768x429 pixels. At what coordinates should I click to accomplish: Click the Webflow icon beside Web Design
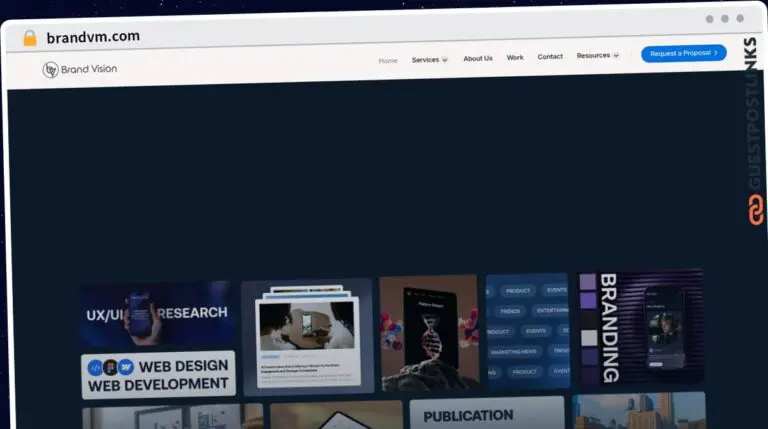pos(126,367)
